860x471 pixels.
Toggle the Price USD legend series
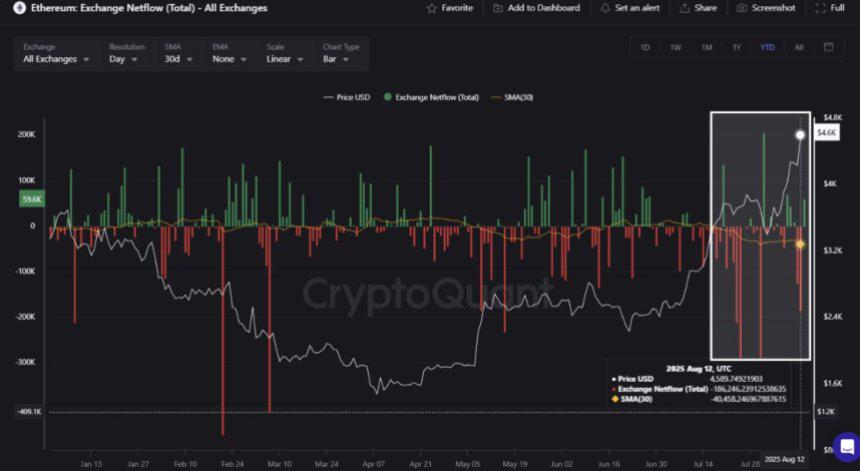coord(349,98)
